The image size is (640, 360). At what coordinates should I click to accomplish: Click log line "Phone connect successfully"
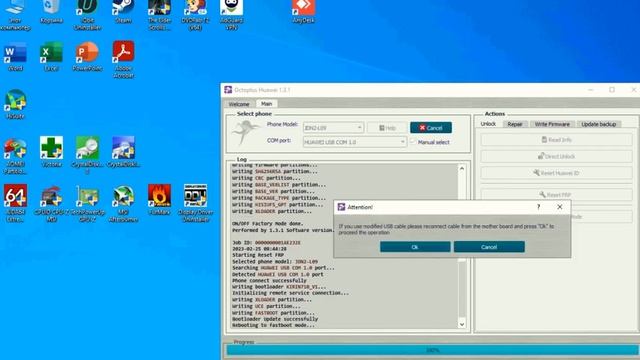click(269, 280)
